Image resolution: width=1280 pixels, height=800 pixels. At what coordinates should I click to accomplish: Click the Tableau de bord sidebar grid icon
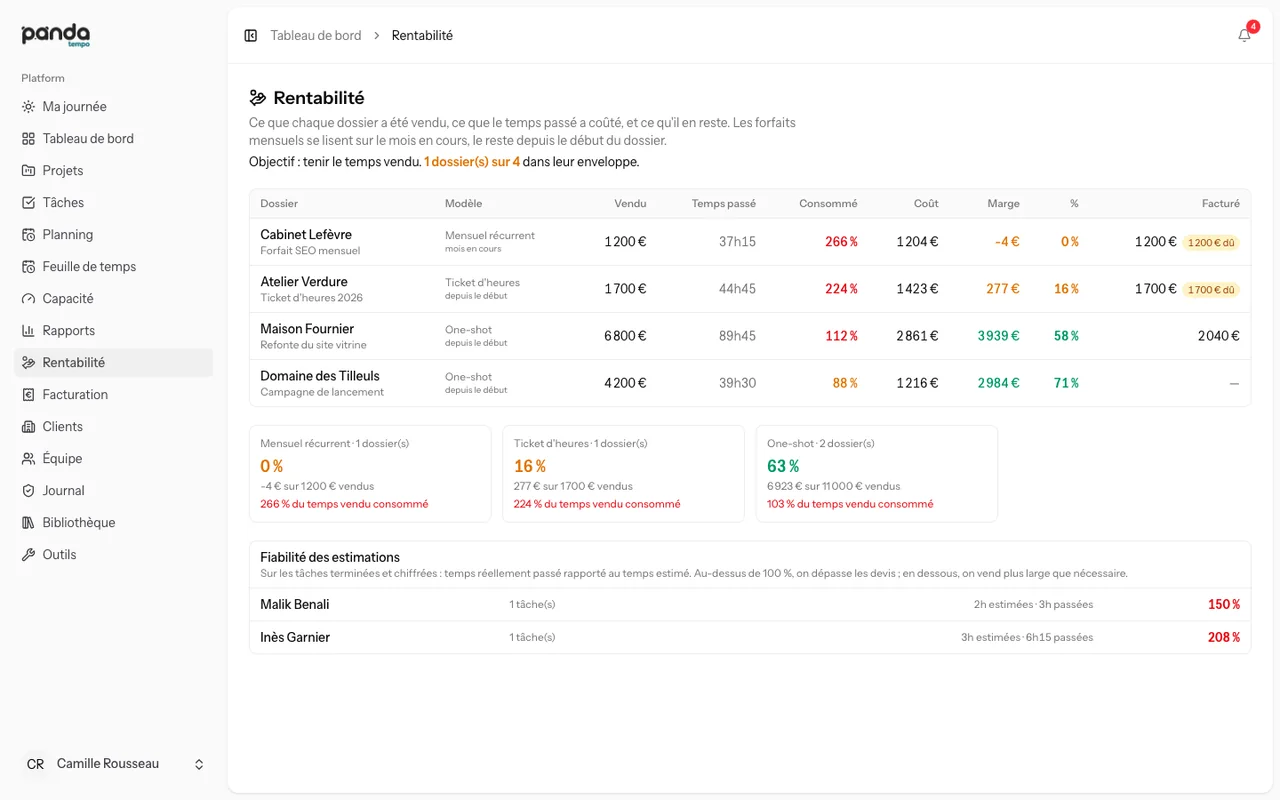28,139
